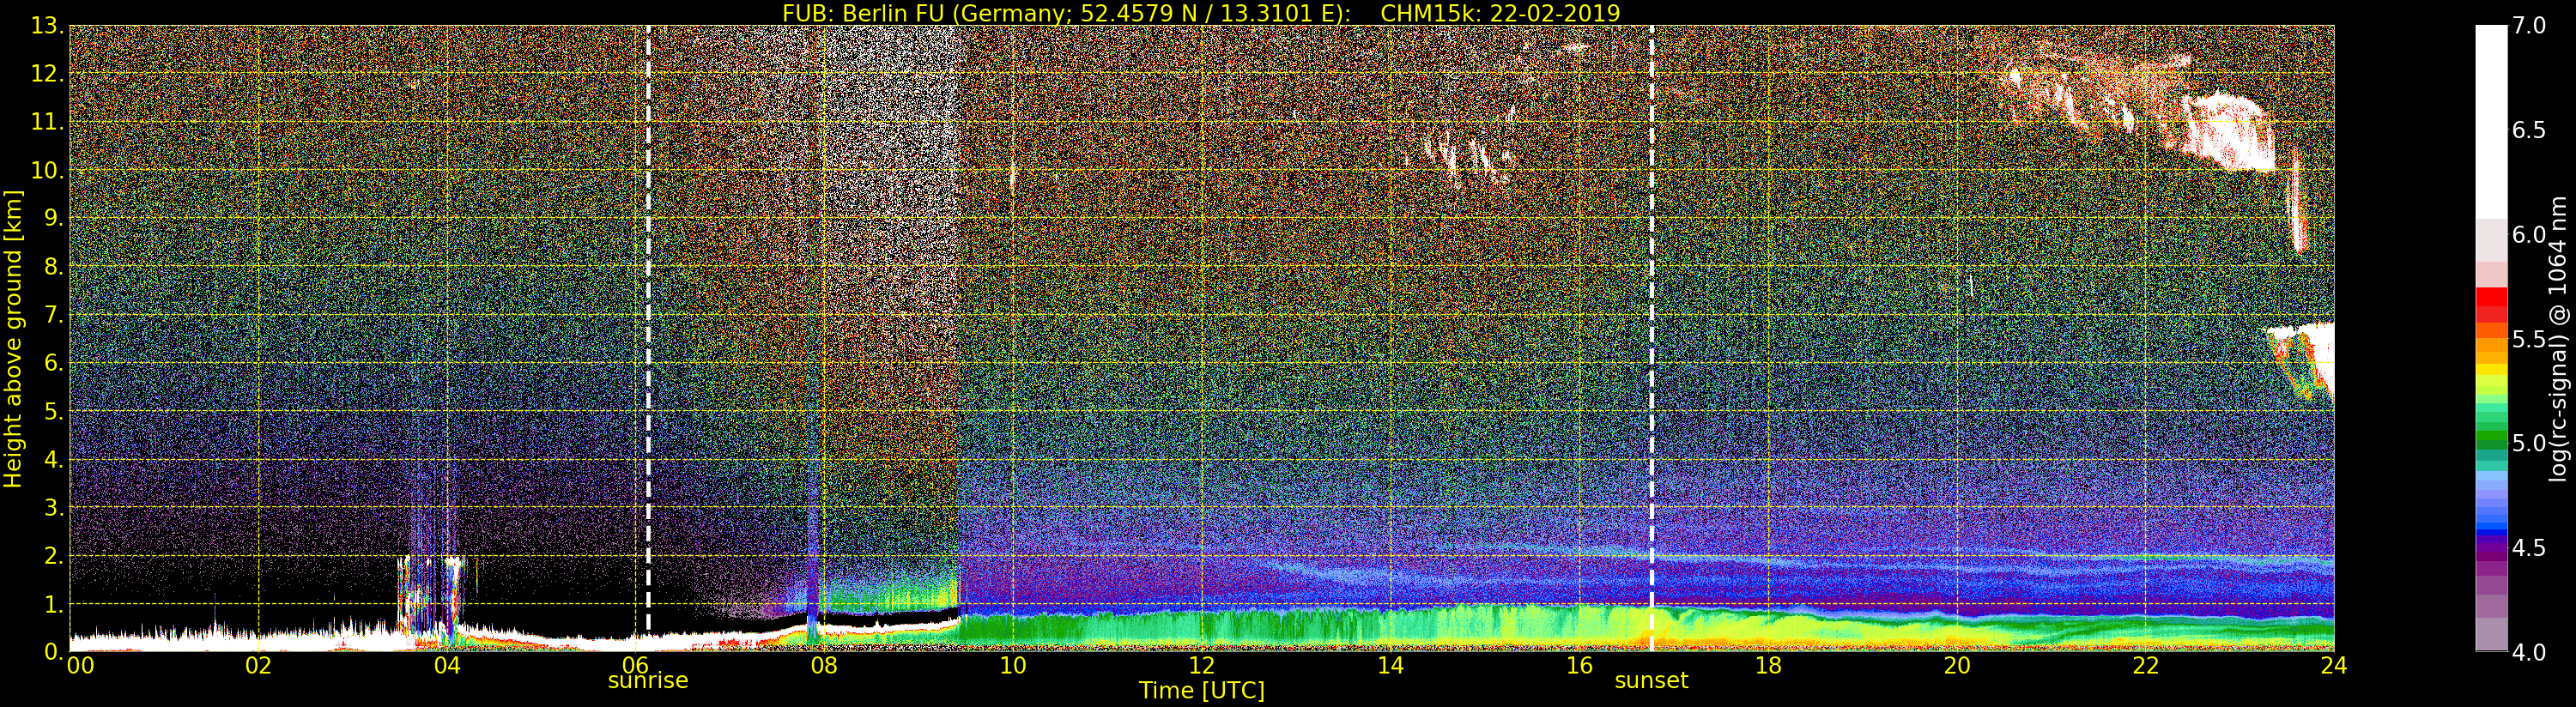The image size is (2576, 707).
Task: Click the '00' time tick label
Action: point(80,666)
